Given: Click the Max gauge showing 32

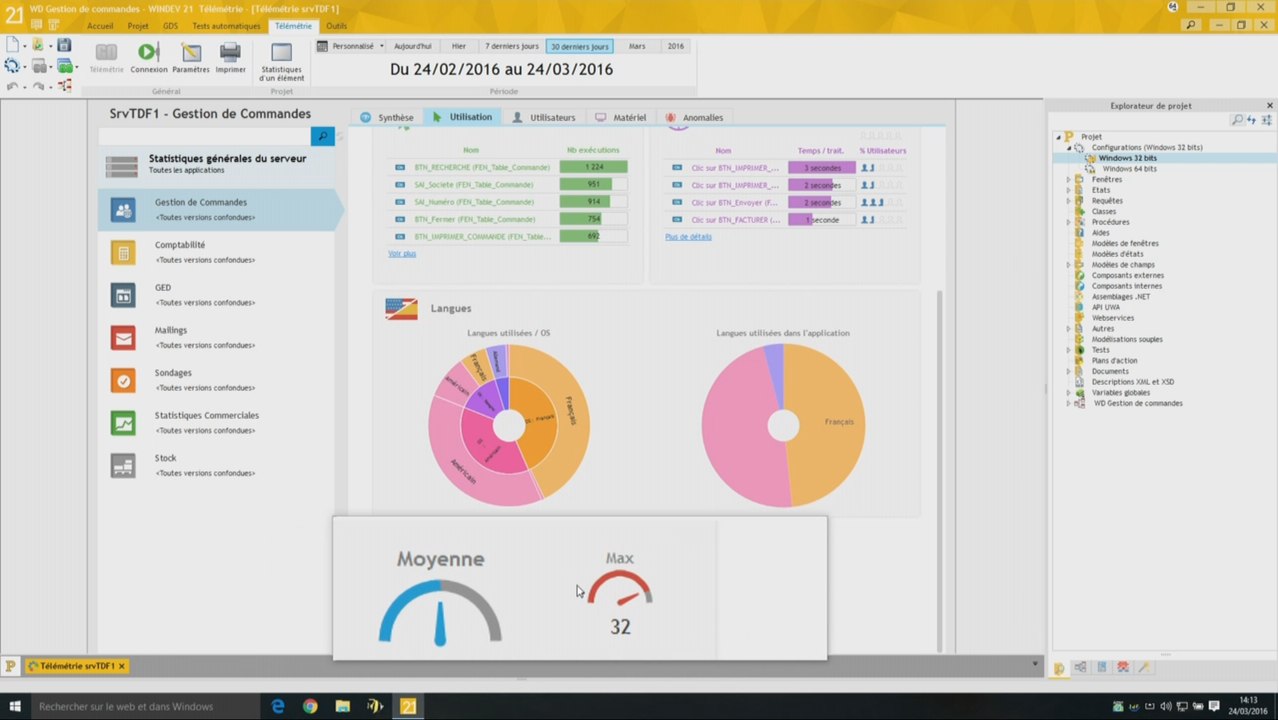Looking at the screenshot, I should click(x=620, y=595).
